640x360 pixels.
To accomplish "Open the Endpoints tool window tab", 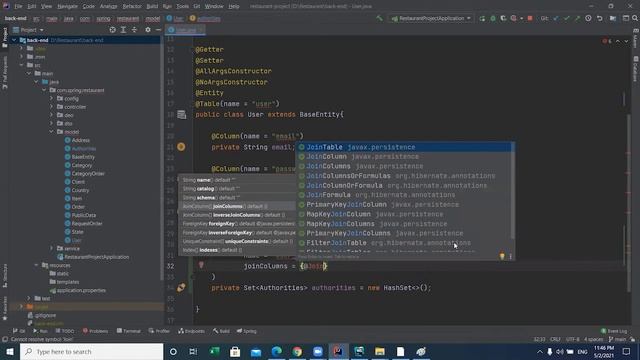I will (192, 331).
